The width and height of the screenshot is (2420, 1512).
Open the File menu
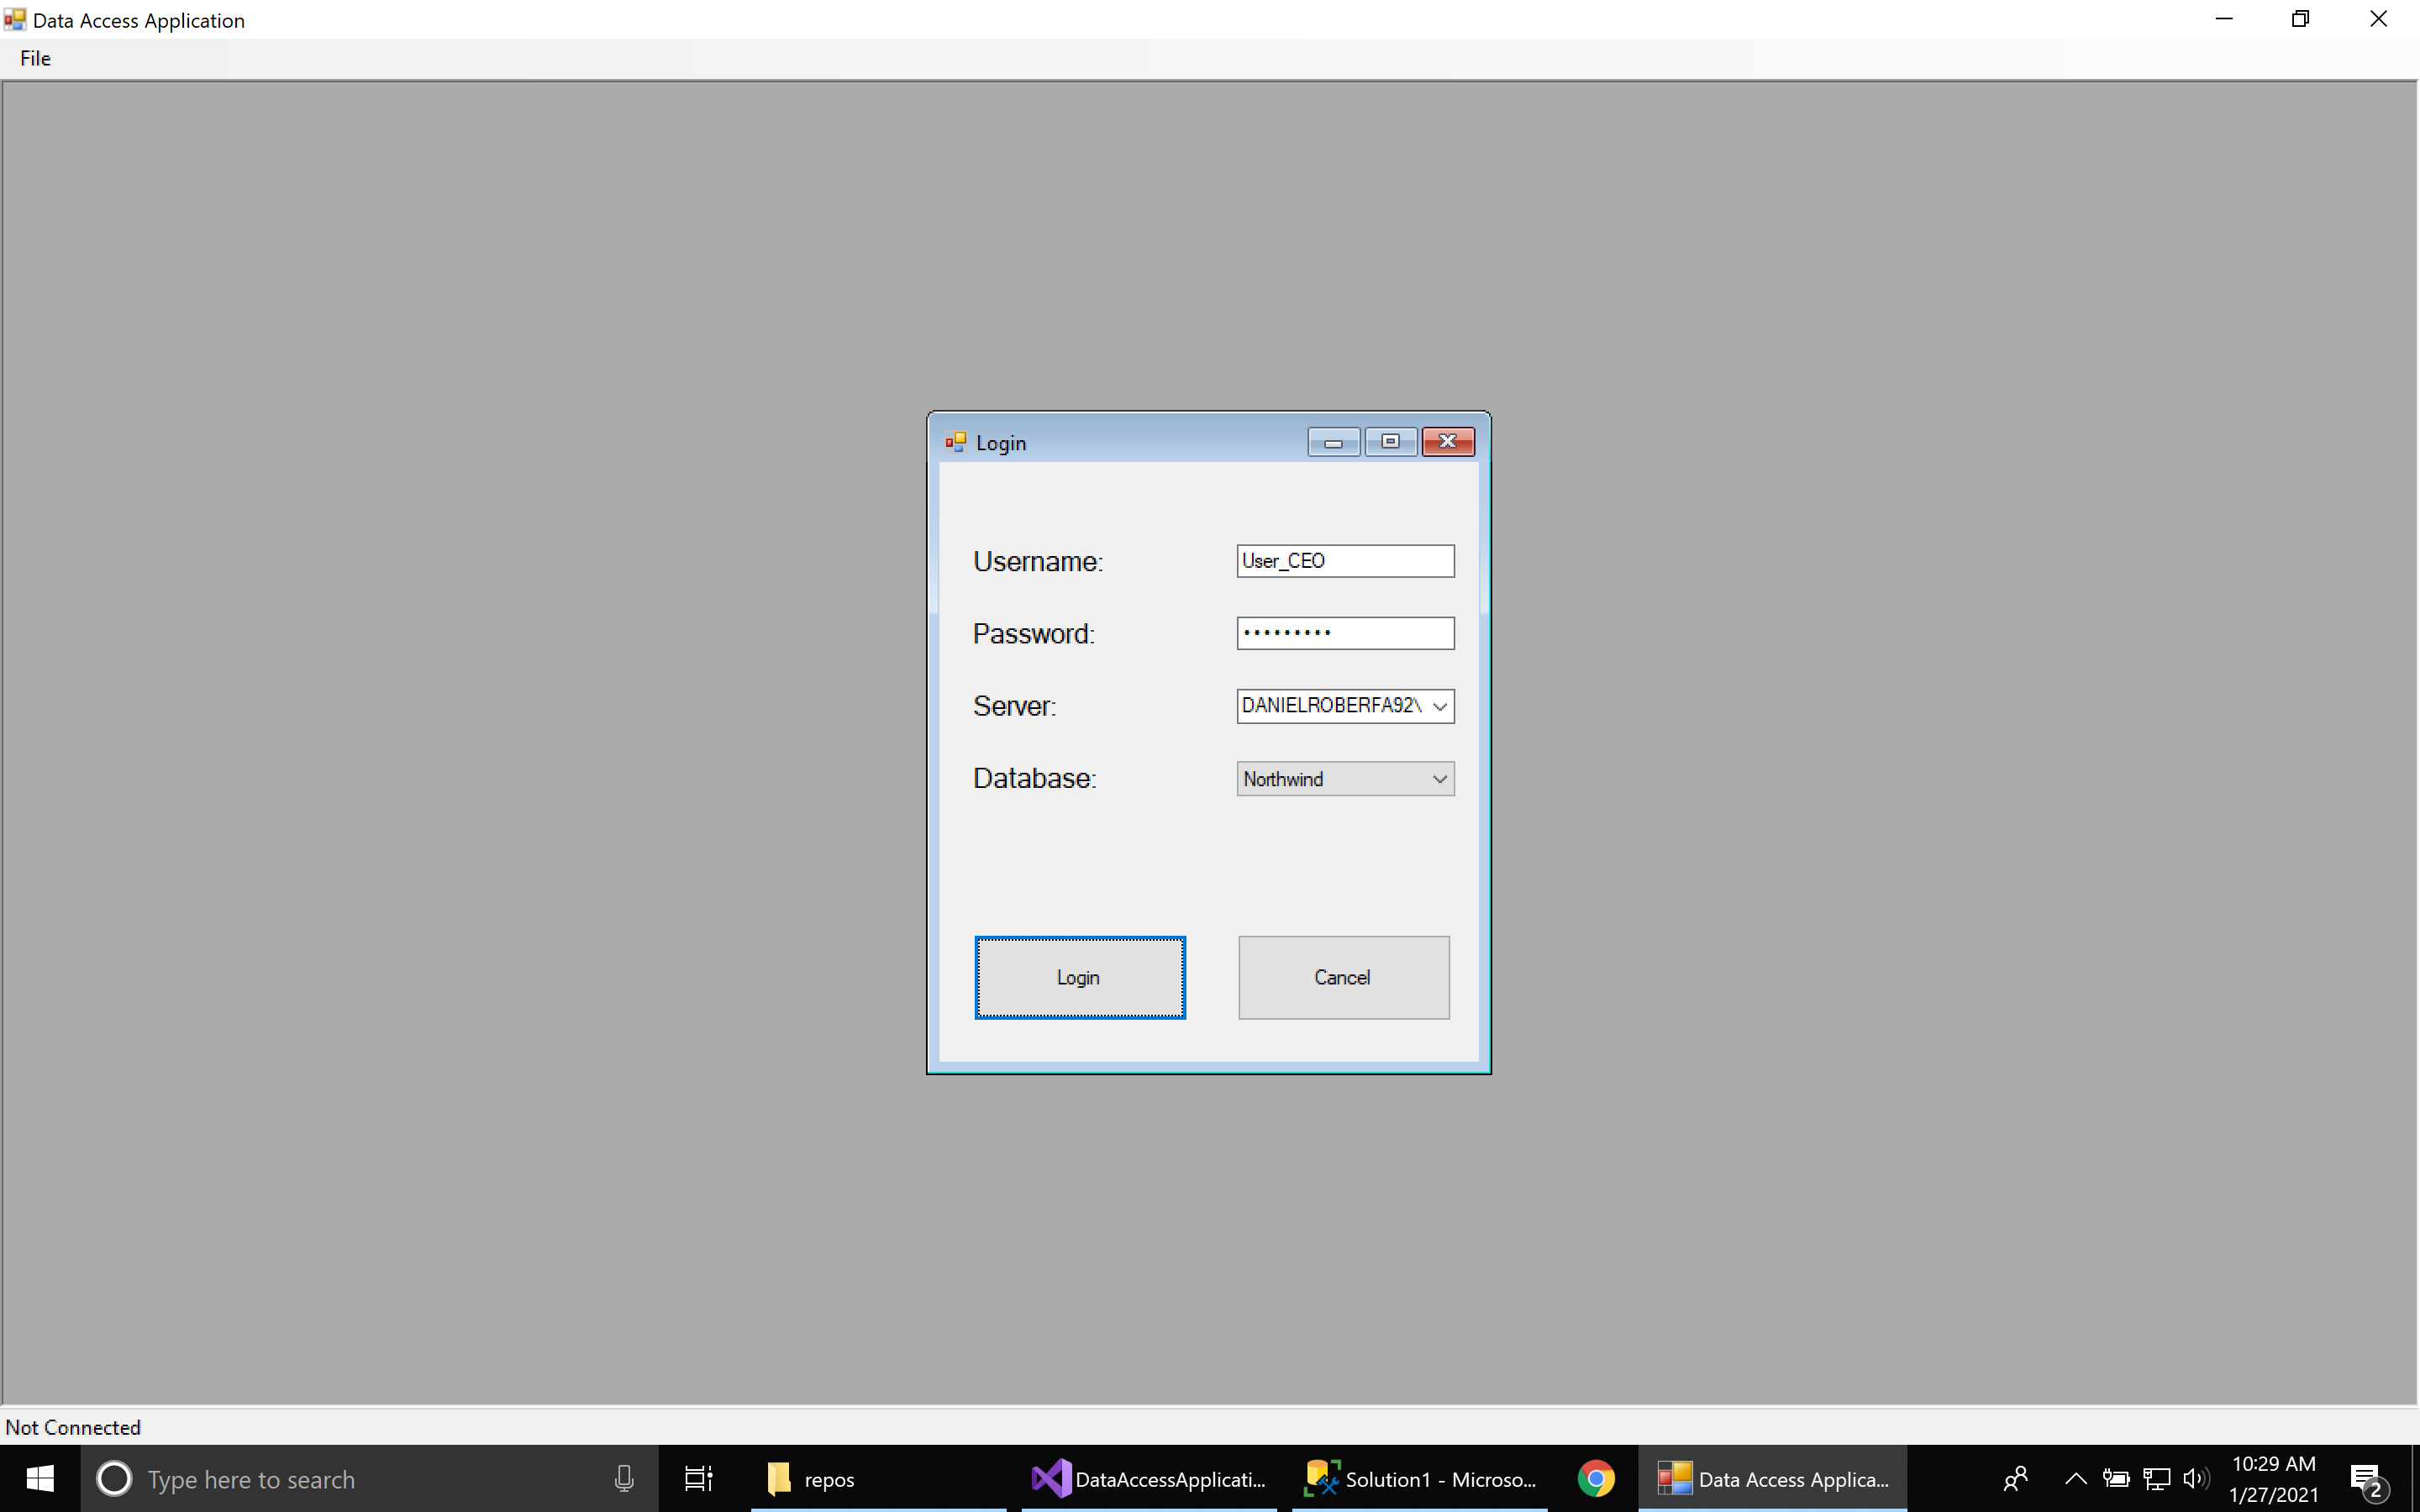pos(35,58)
